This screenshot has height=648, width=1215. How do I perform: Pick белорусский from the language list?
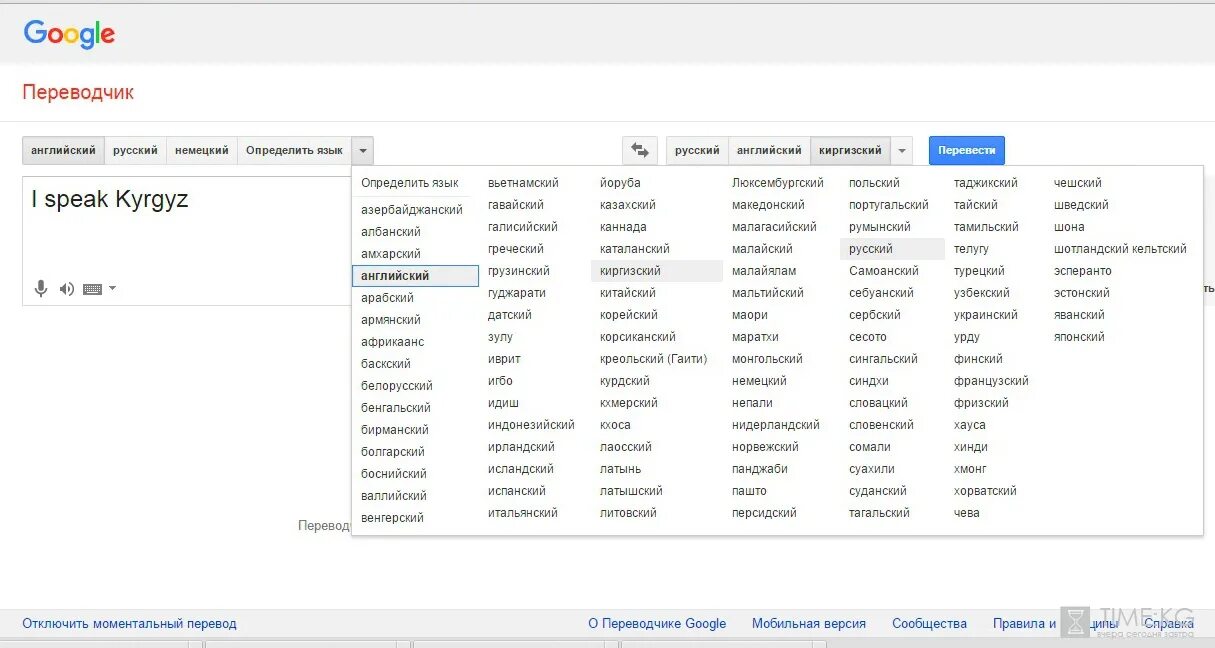[397, 386]
